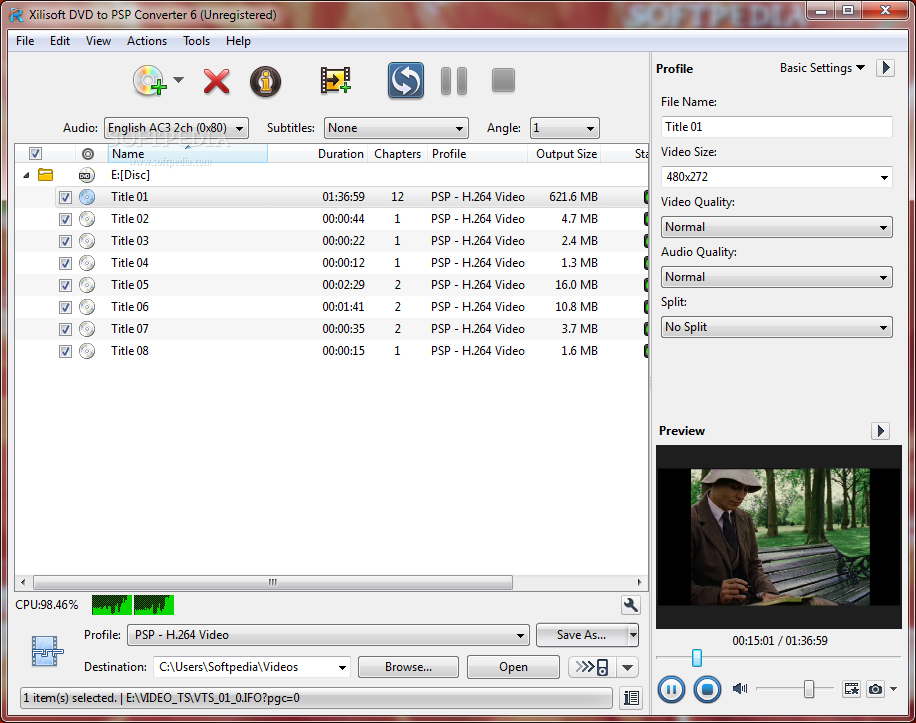Open dropdown next to PSP transfer icon
Viewport: 916px width, 723px height.
627,667
